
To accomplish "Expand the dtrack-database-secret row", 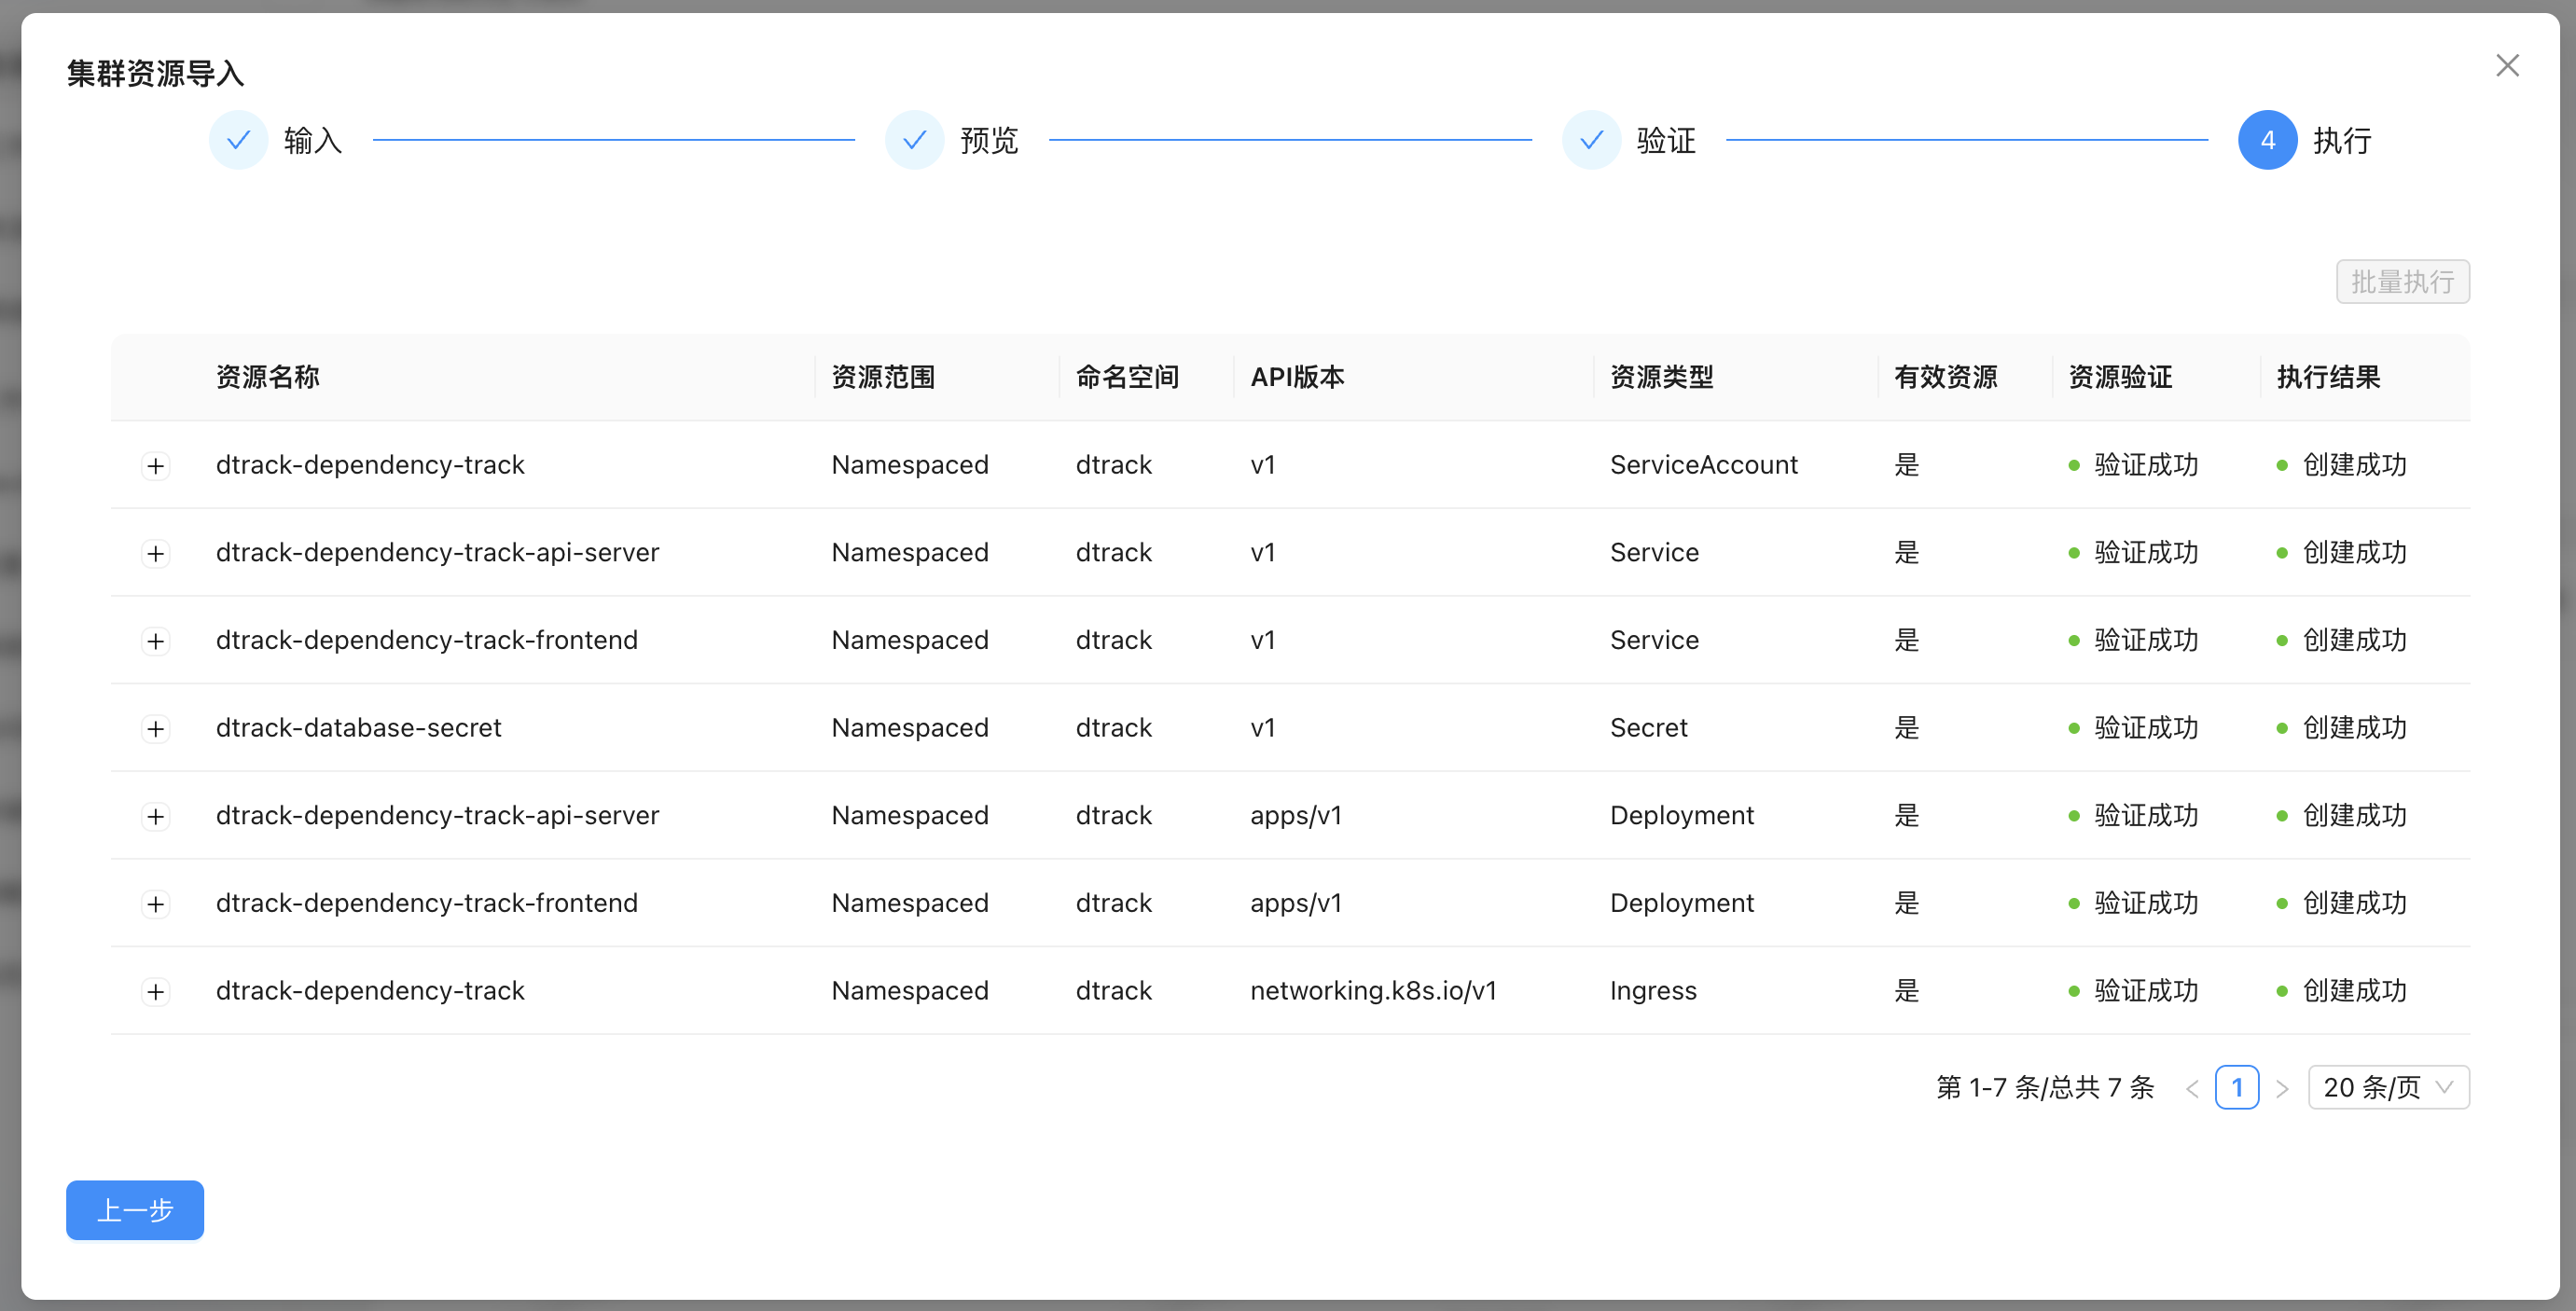I will tap(155, 729).
